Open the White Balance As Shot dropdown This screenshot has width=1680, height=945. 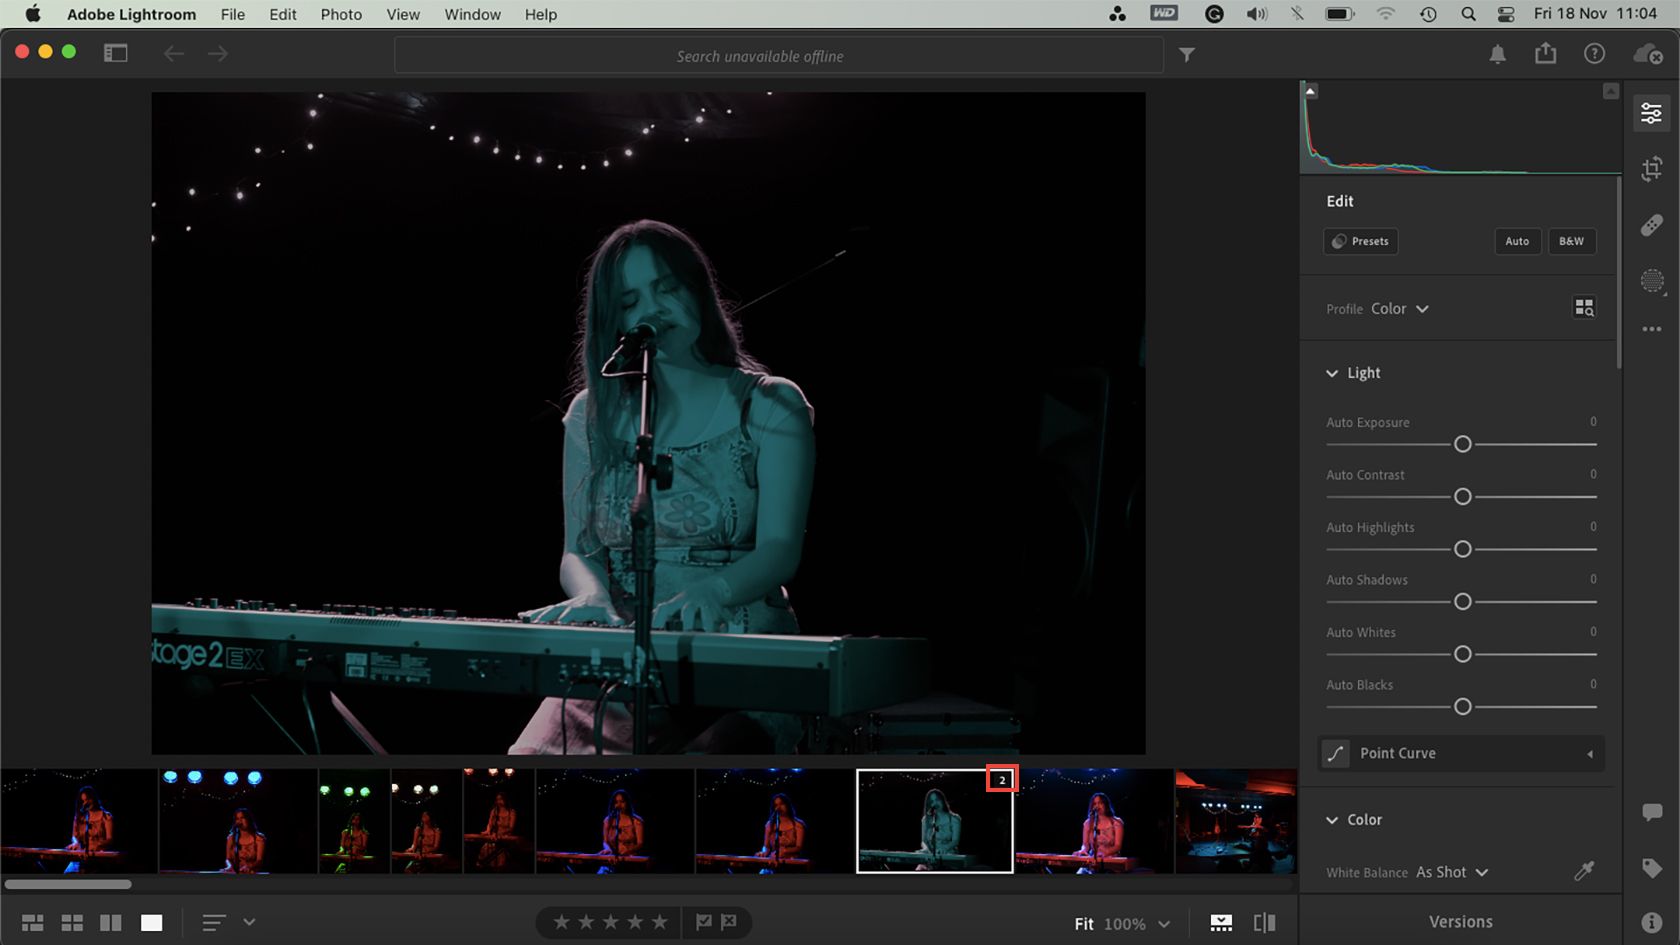pos(1452,872)
